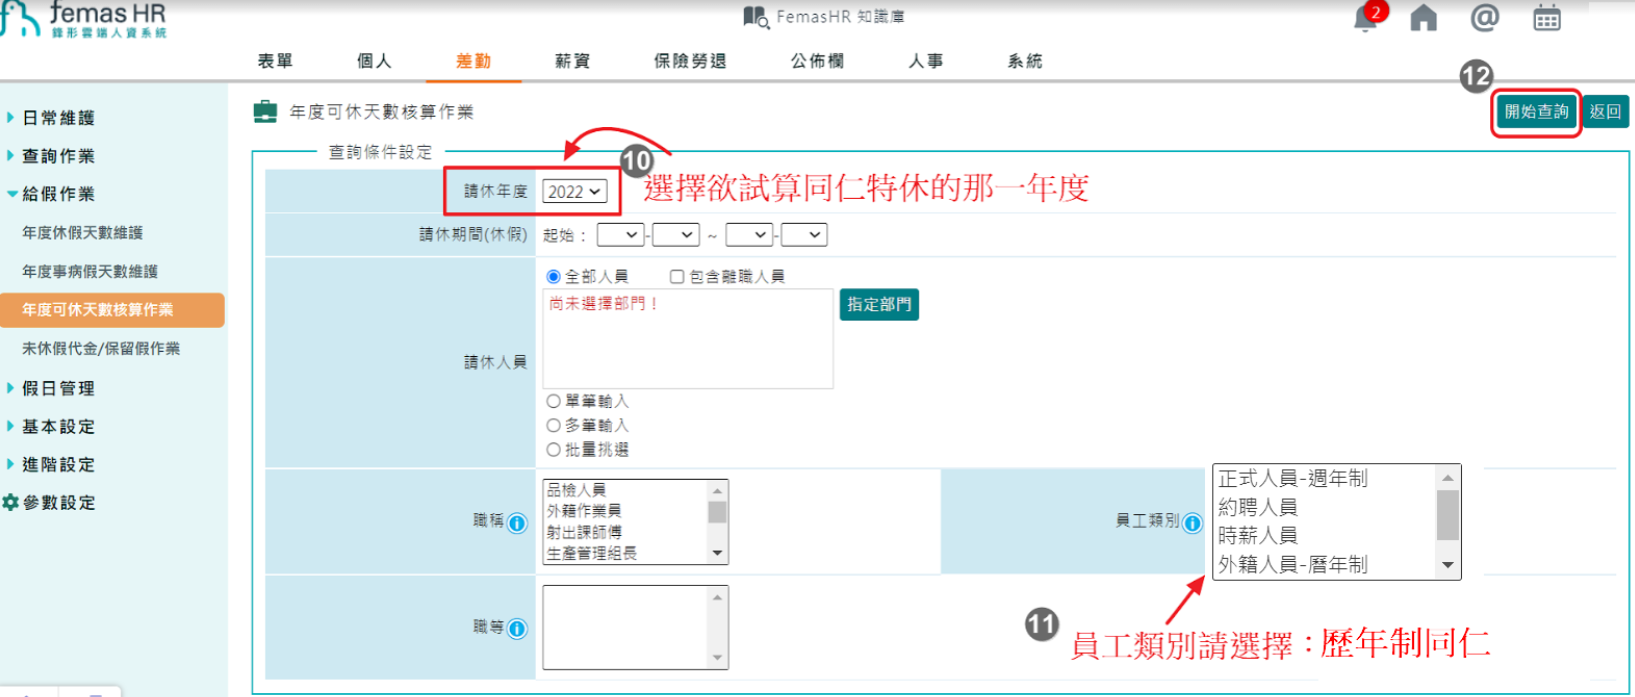Expand 基本設定 sidebar section
This screenshot has width=1635, height=697.
tap(58, 426)
